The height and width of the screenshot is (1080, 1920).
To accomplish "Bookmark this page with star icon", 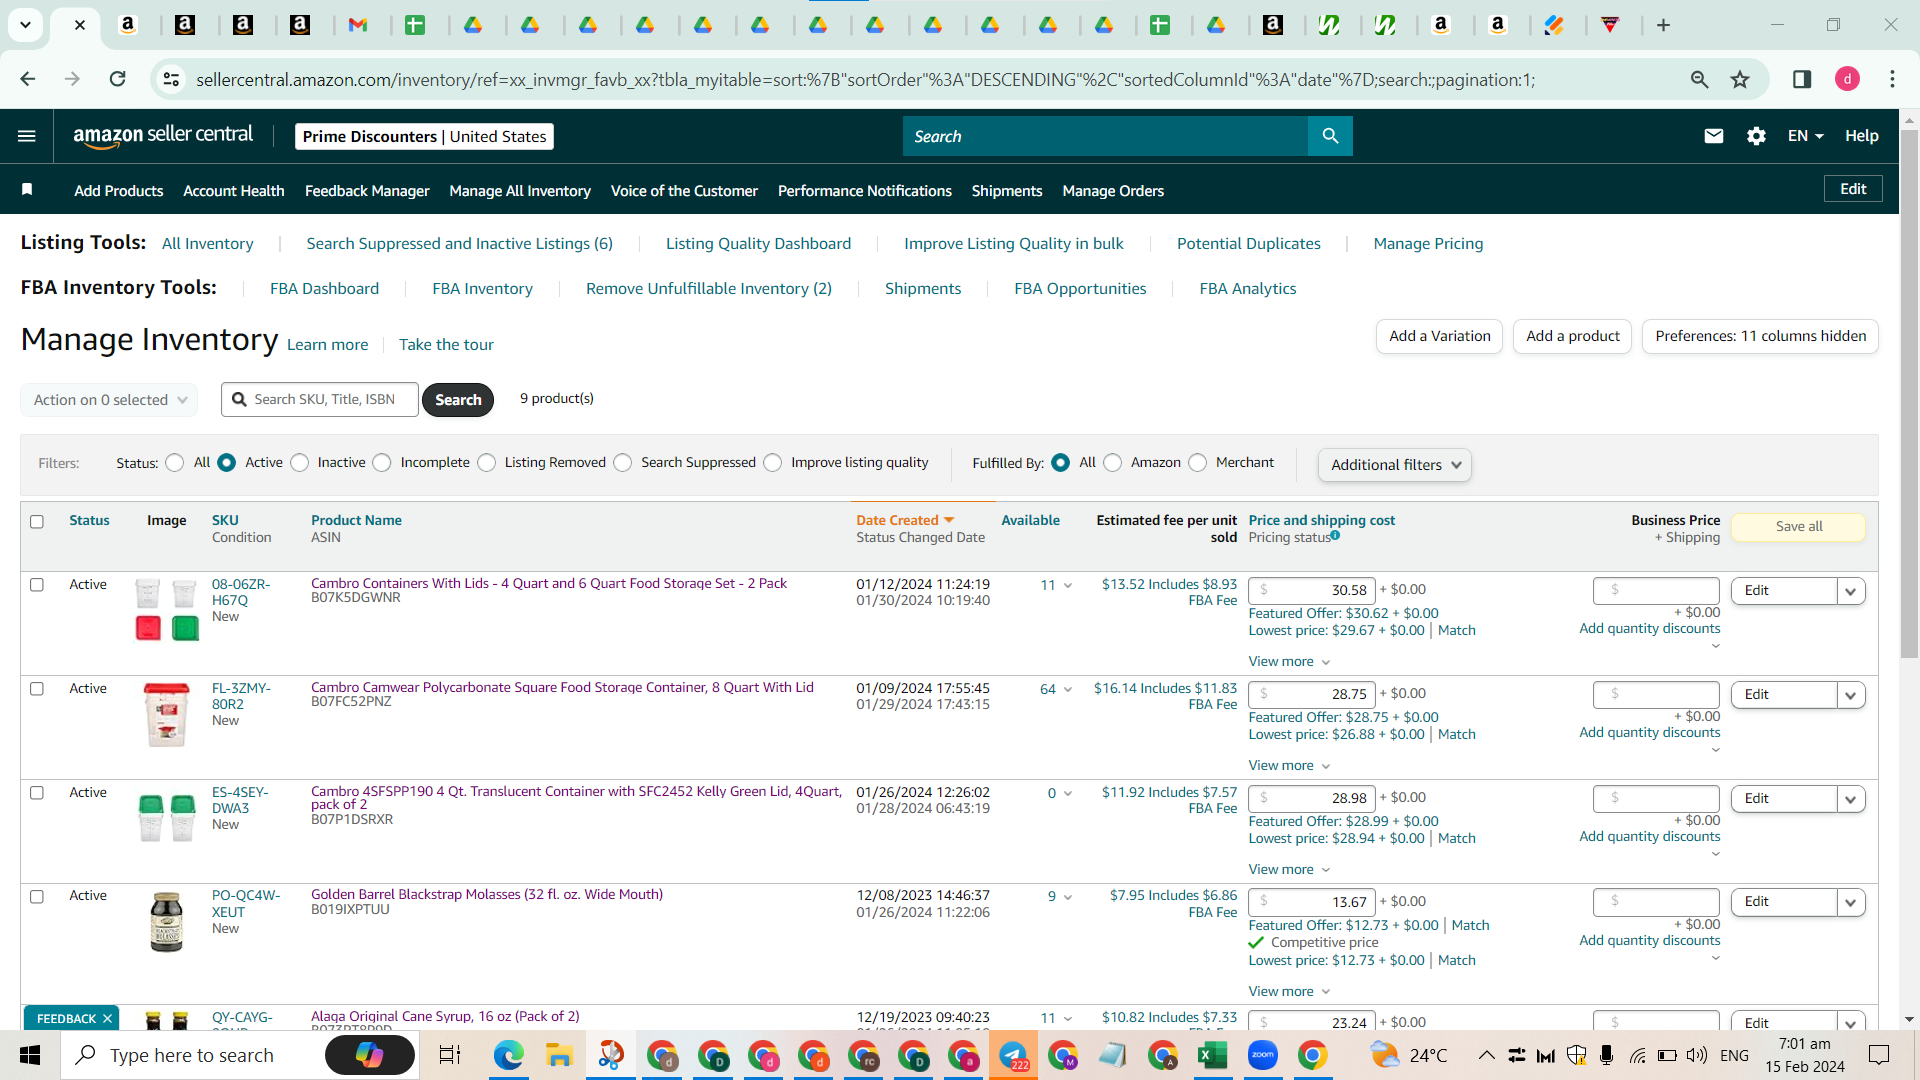I will tap(1740, 79).
